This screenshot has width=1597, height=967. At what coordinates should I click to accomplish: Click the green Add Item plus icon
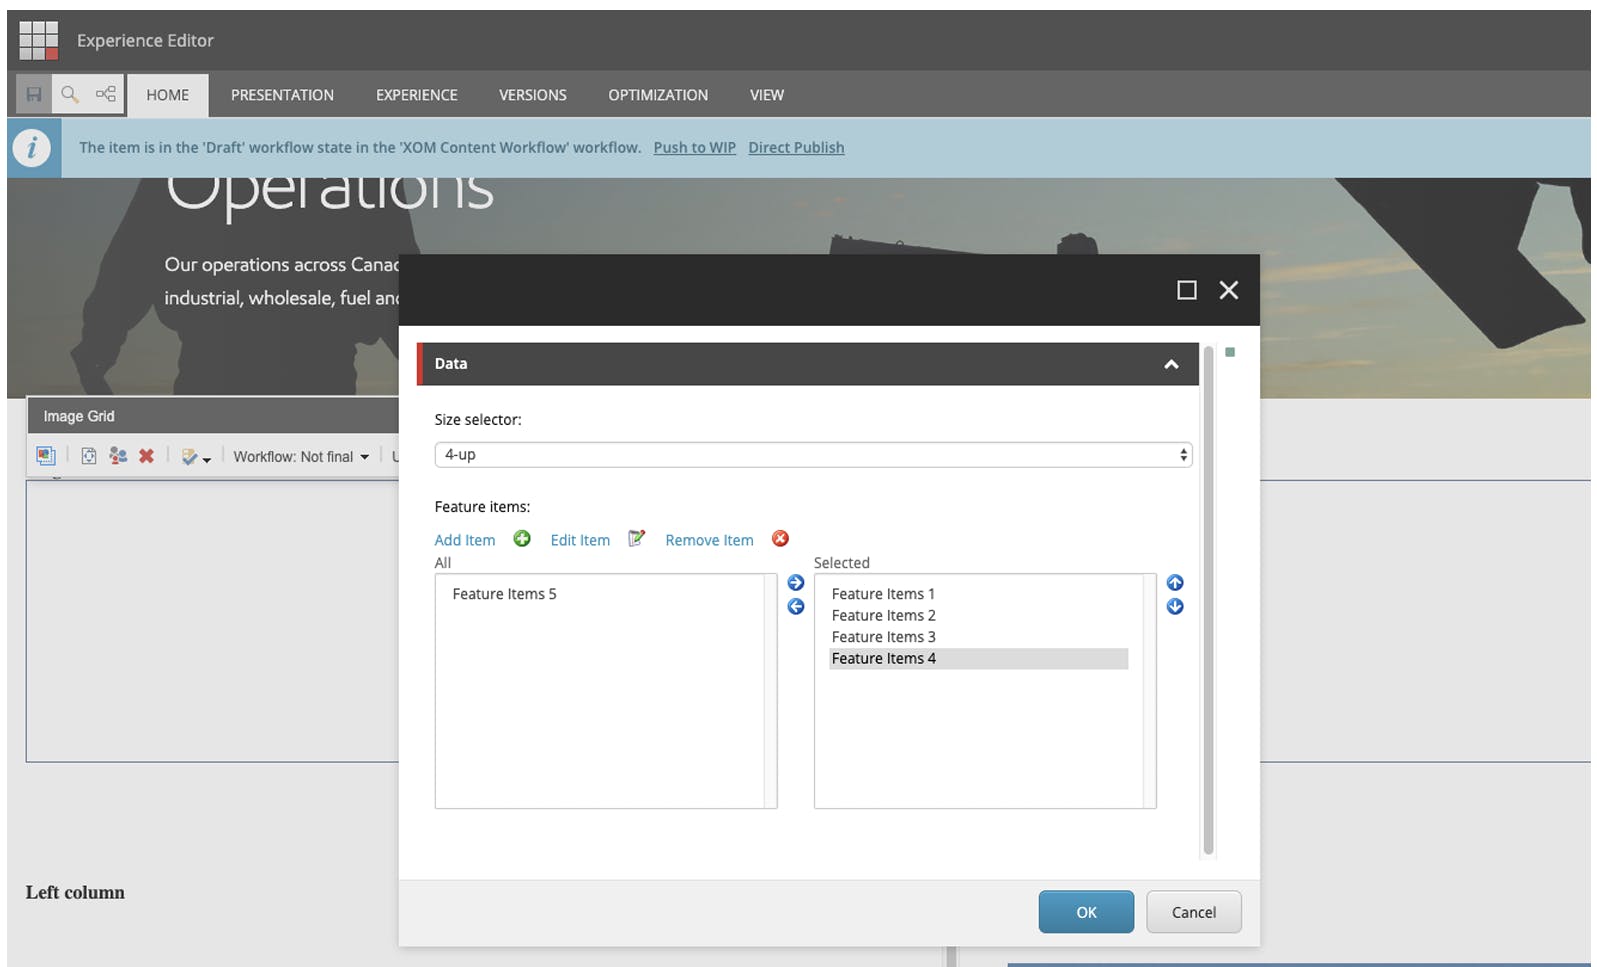point(522,539)
